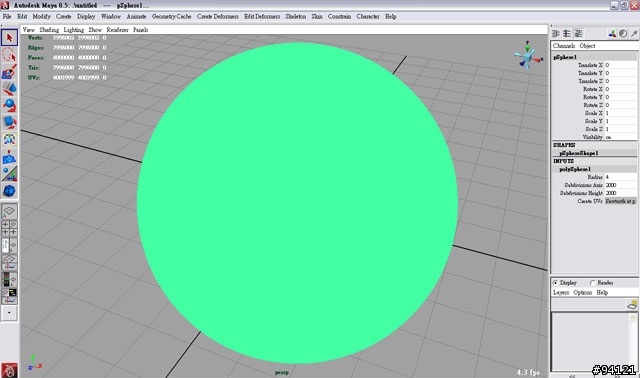Open the Edit menu
640x378 pixels.
coord(22,16)
